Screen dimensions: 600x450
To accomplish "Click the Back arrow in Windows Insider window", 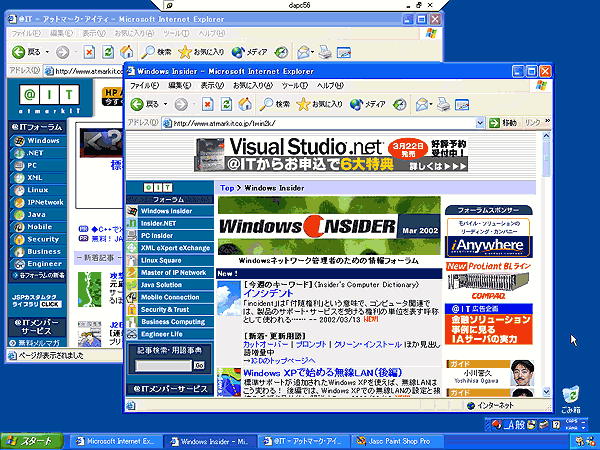I will point(137,104).
